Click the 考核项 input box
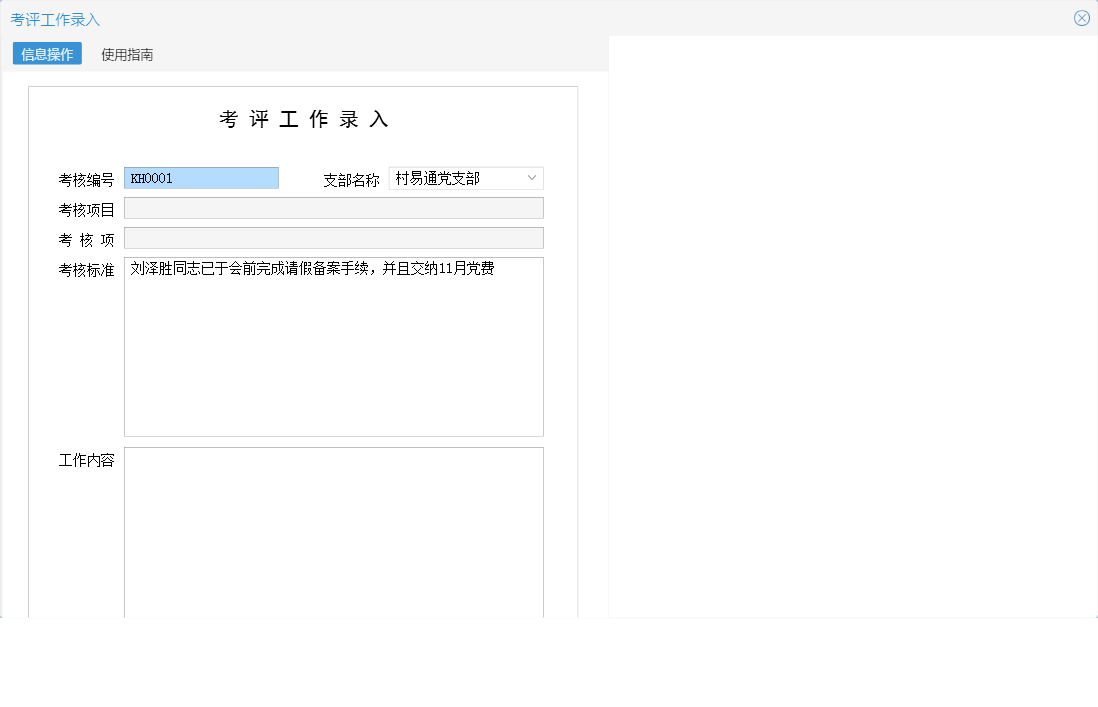 333,238
